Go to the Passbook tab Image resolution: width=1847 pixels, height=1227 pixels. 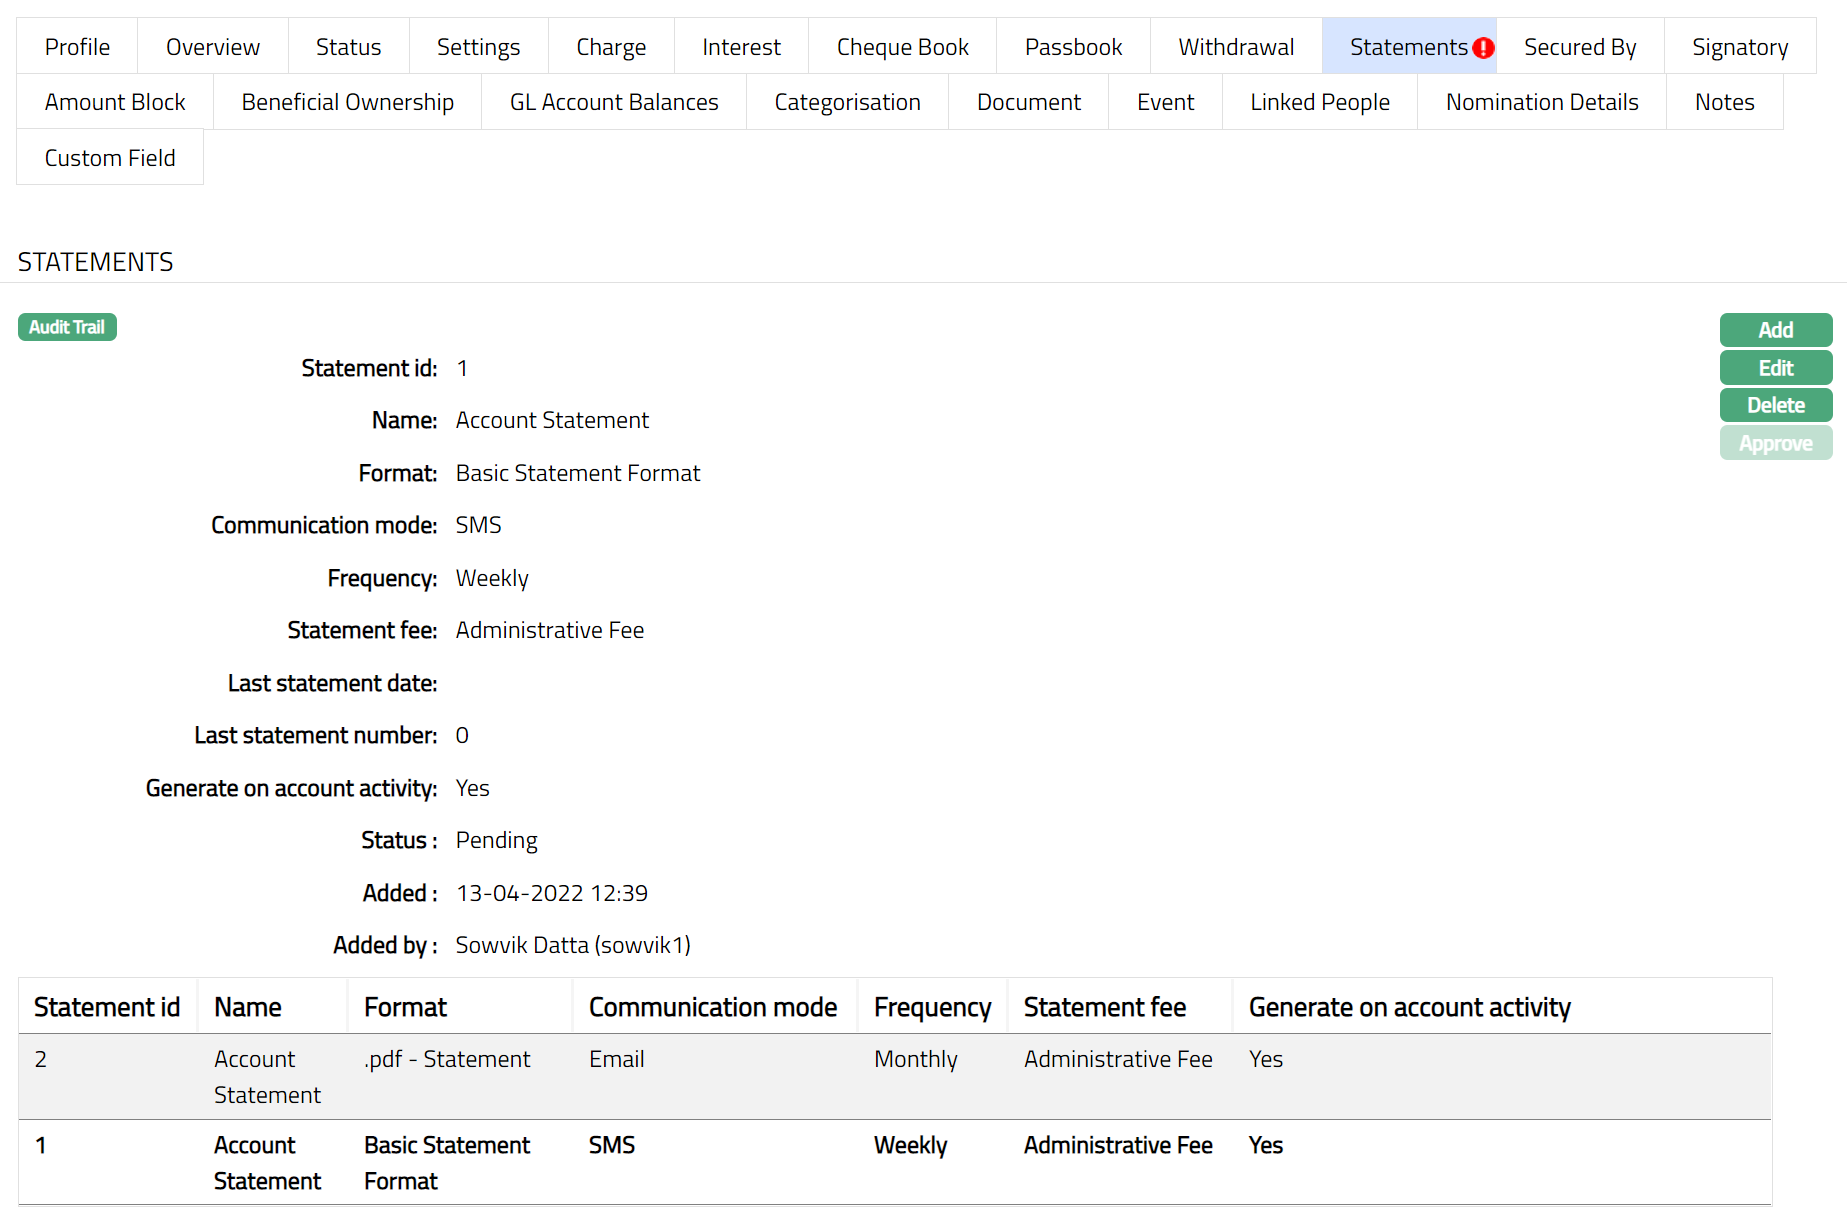coord(1073,47)
